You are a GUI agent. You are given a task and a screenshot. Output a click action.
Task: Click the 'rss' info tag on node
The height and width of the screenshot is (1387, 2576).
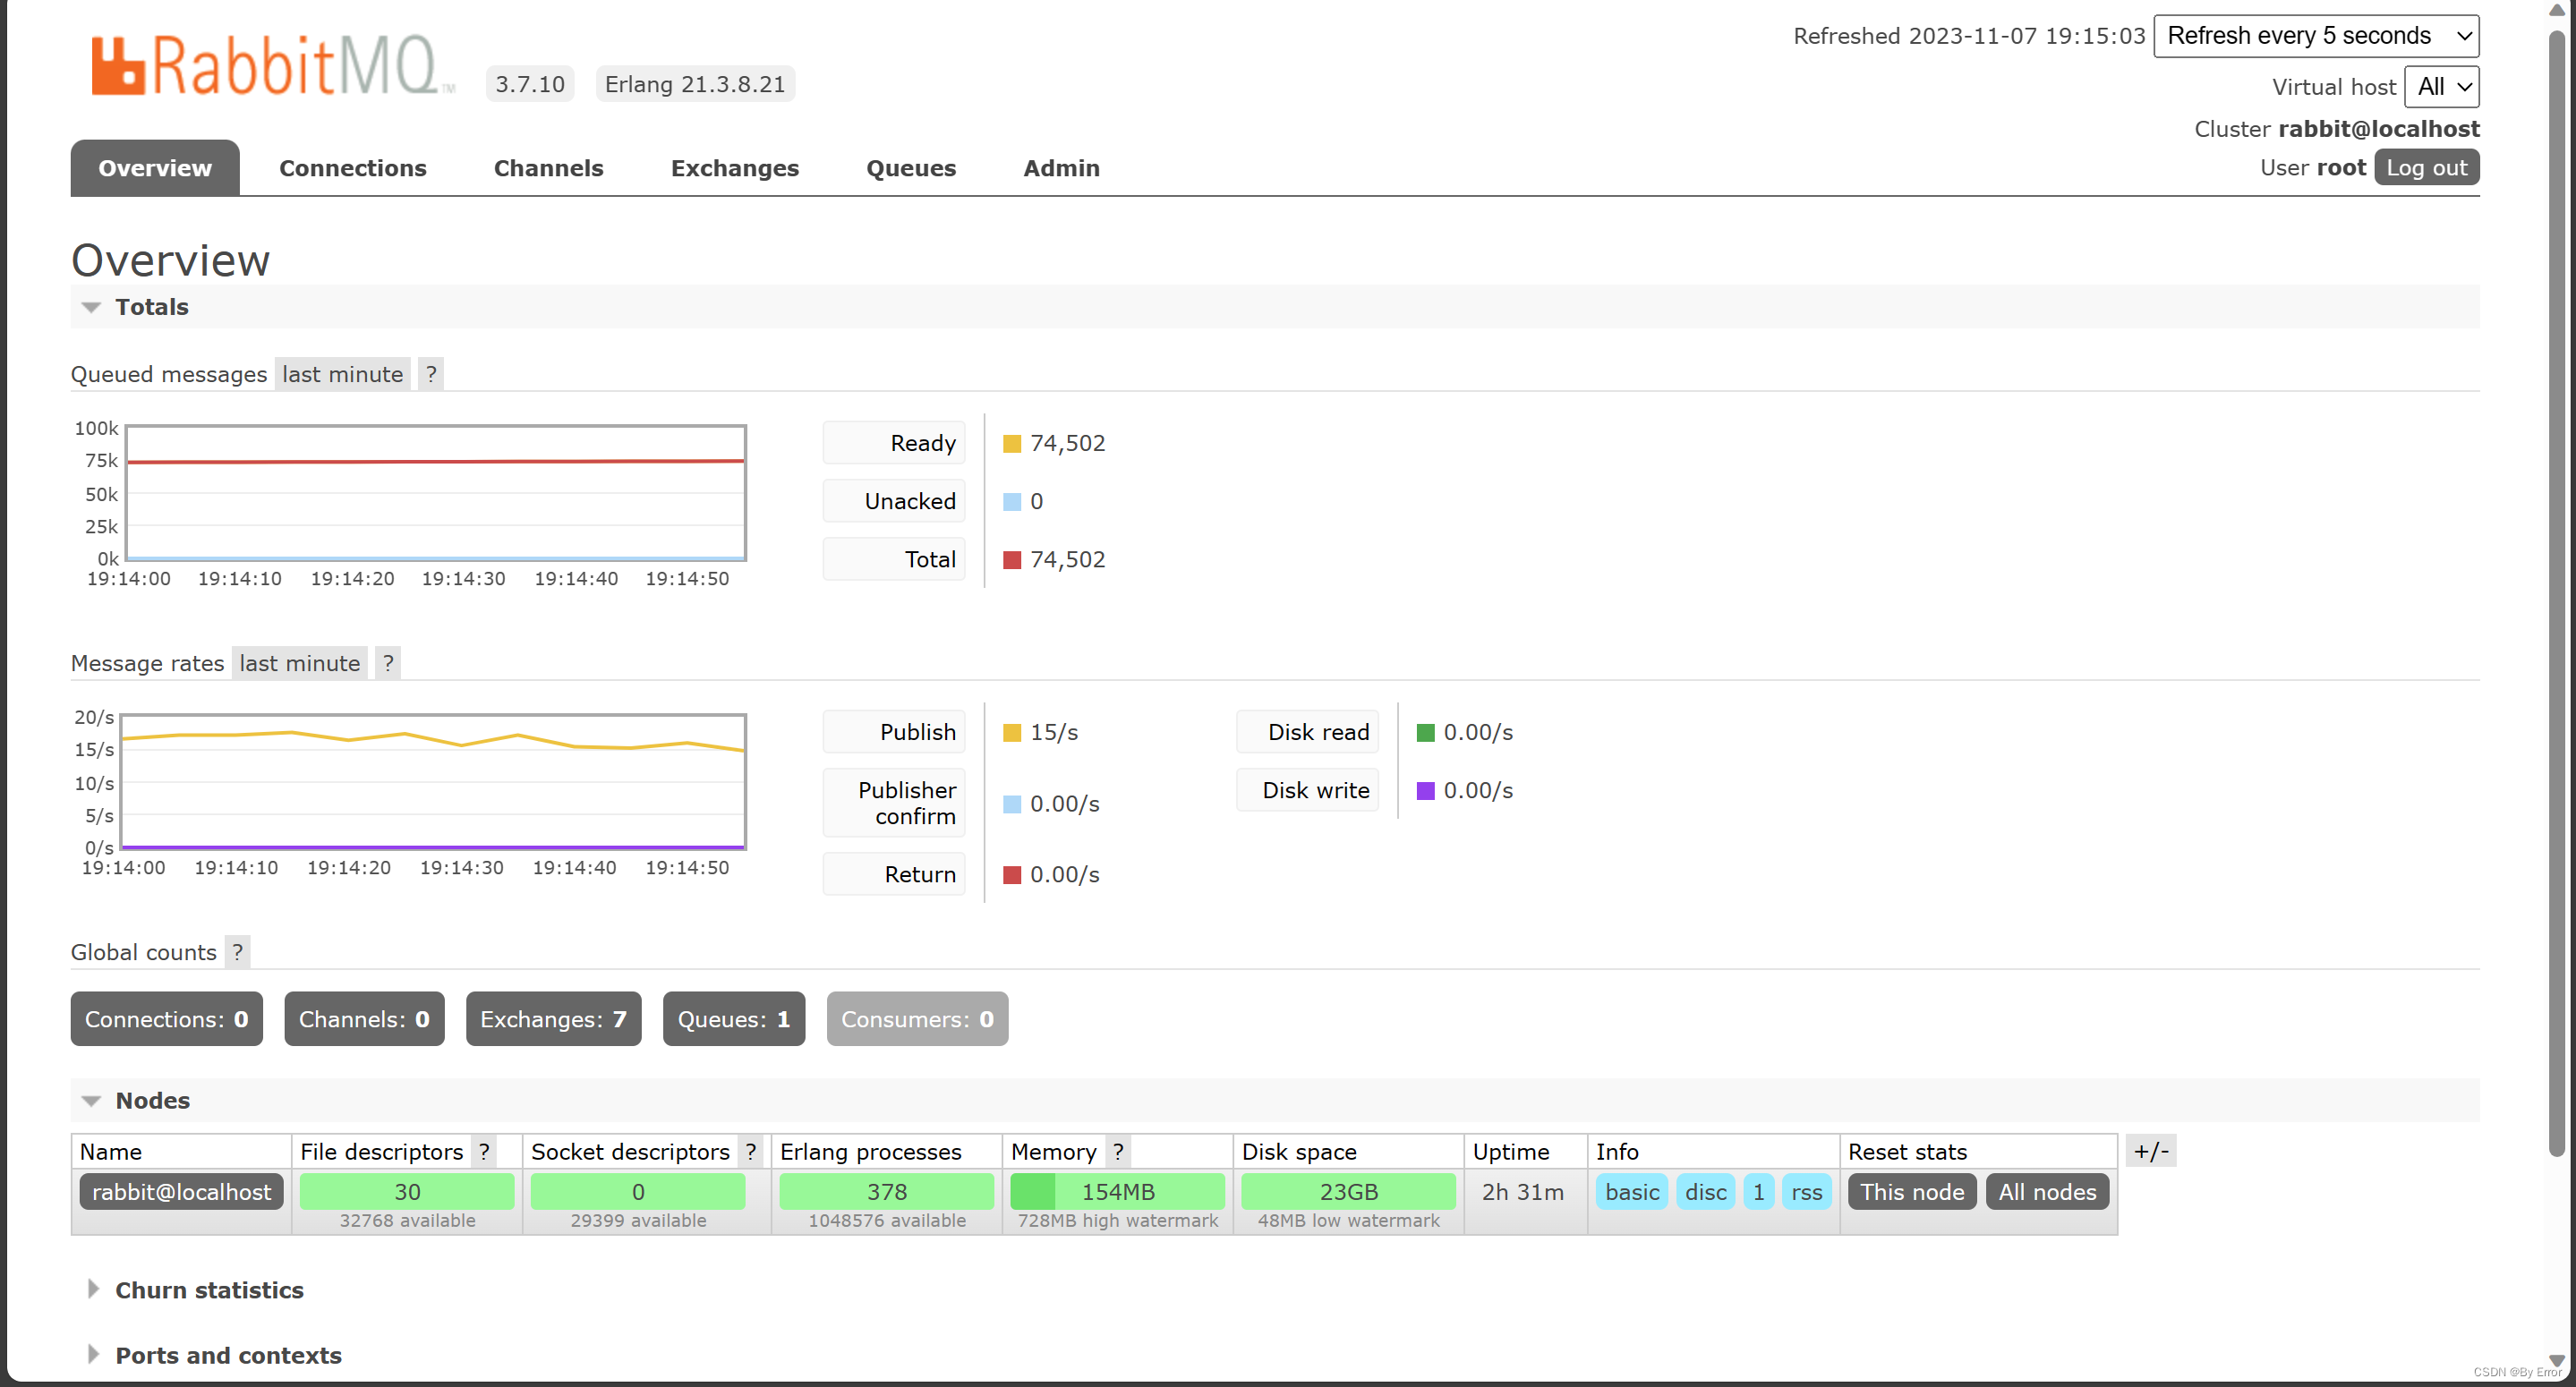click(x=1805, y=1190)
